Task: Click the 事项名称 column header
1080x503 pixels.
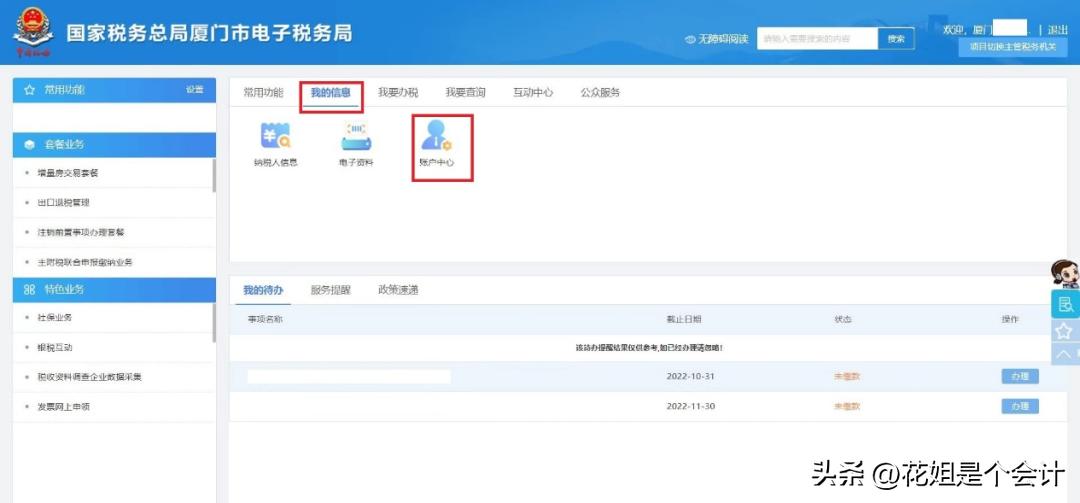Action: (x=265, y=320)
